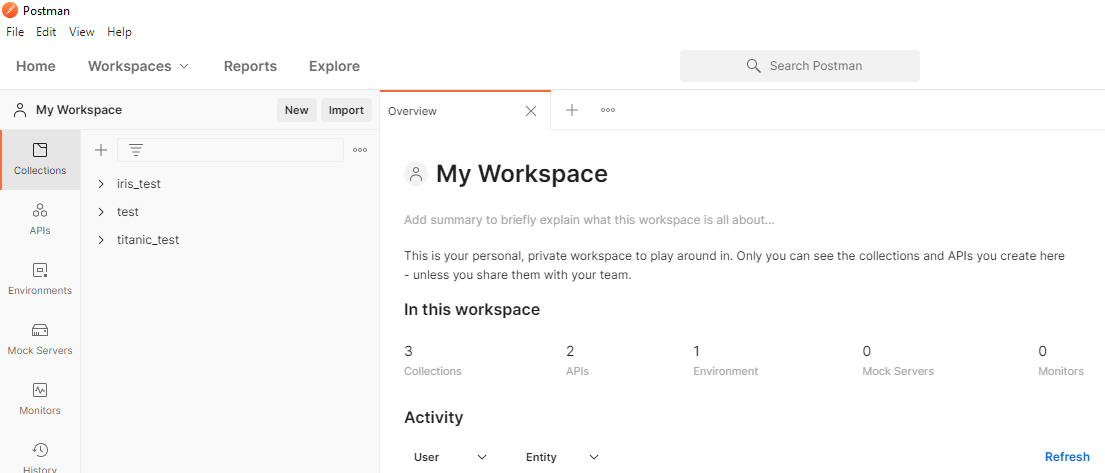Open the Environments sidebar panel
Screen dimensions: 1105x473
click(x=40, y=279)
